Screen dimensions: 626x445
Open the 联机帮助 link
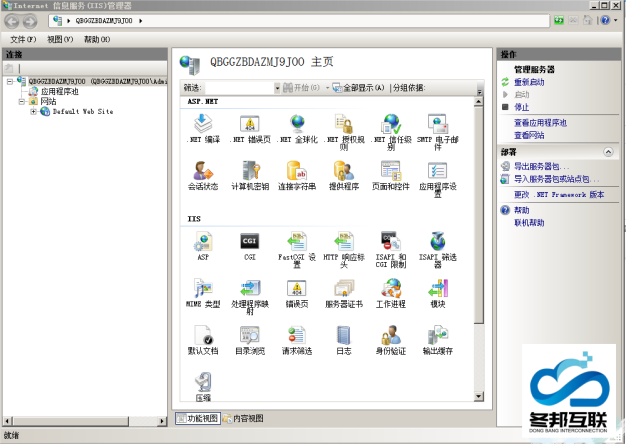[529, 223]
